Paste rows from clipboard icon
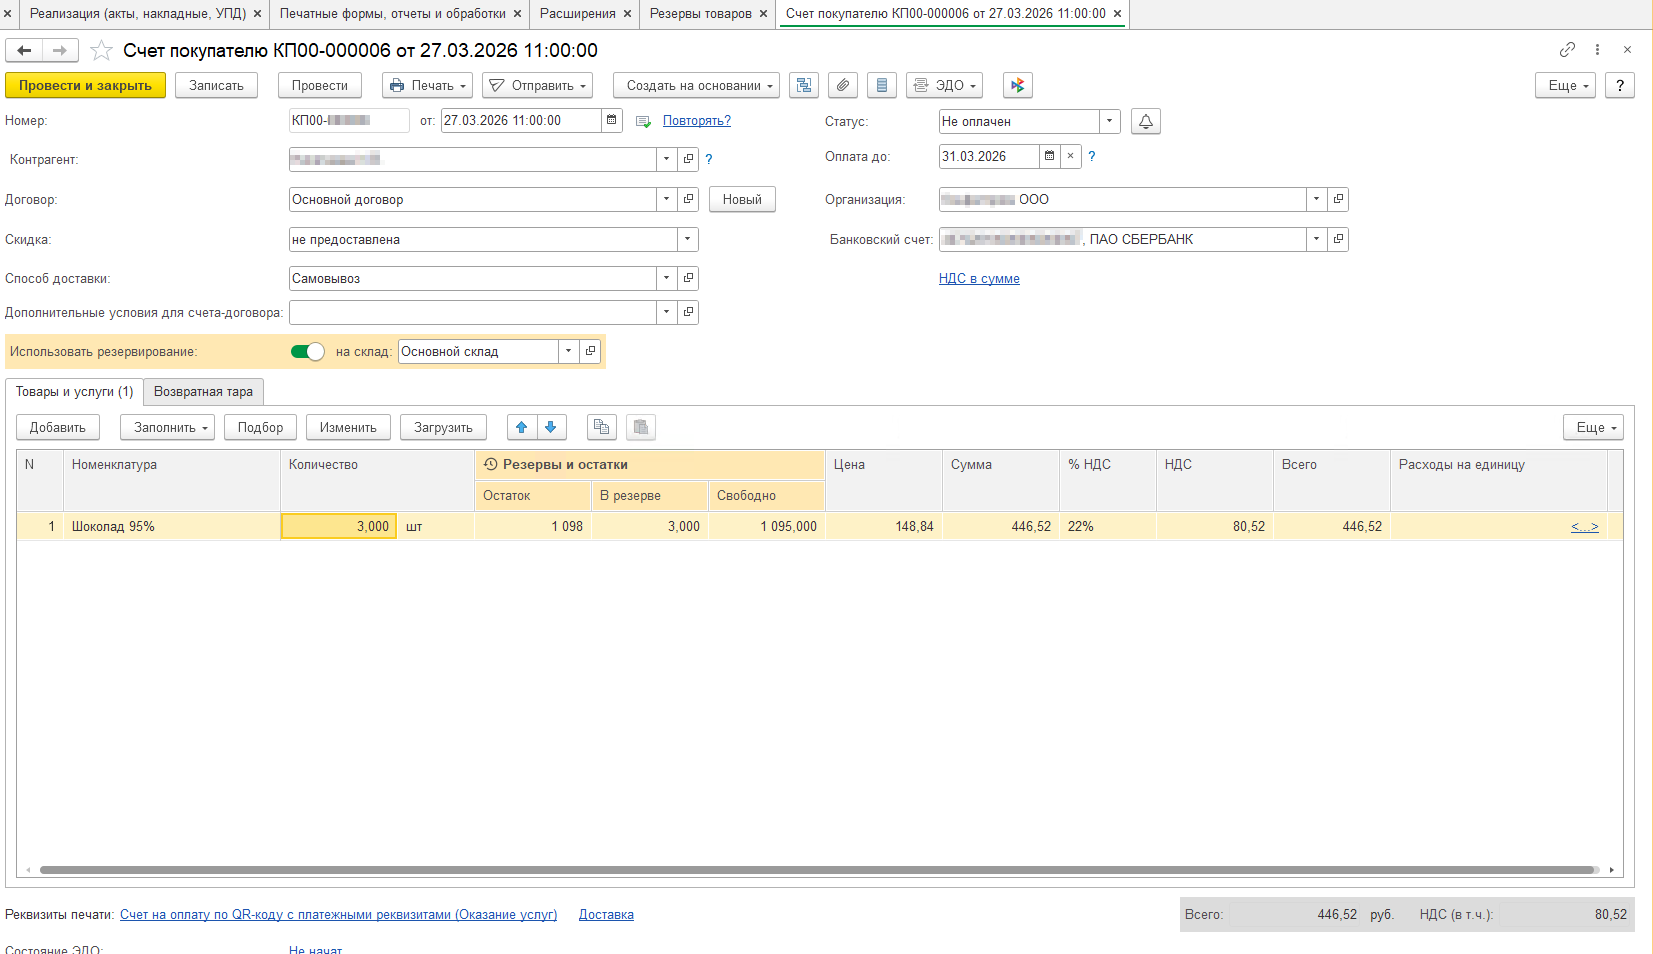 tap(641, 428)
